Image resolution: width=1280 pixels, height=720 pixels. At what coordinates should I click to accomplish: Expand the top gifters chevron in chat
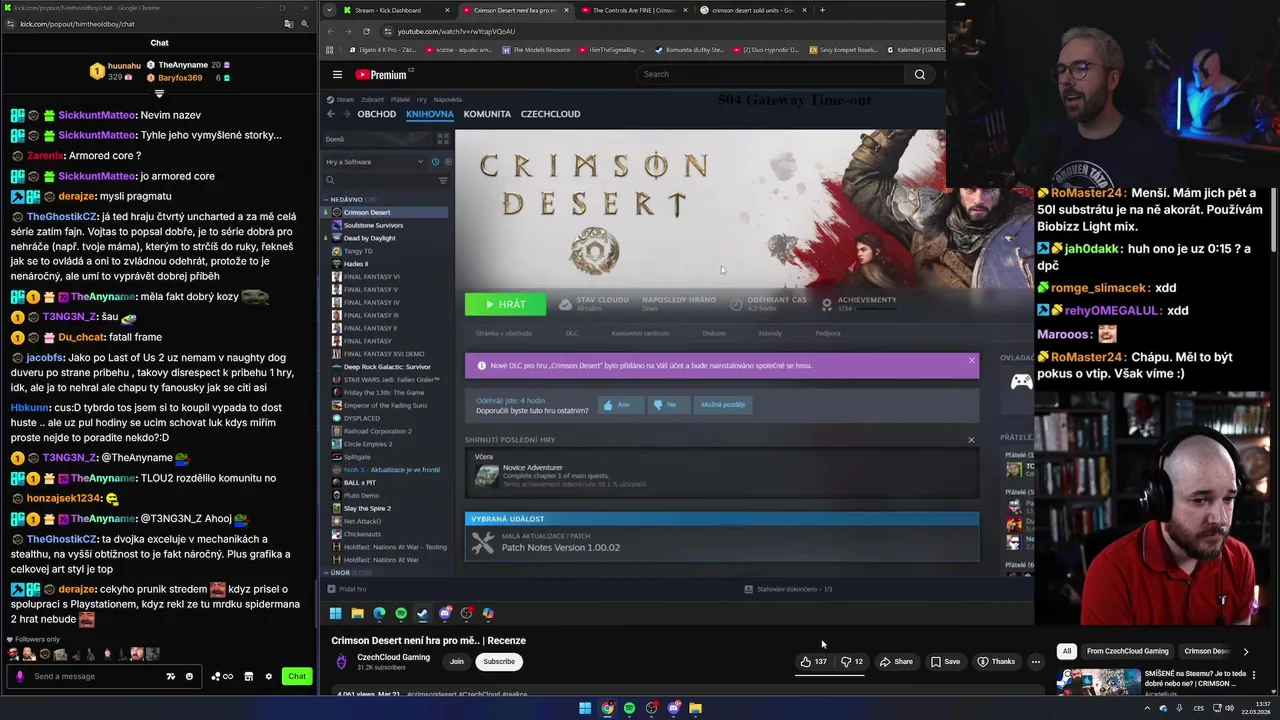coord(159,94)
